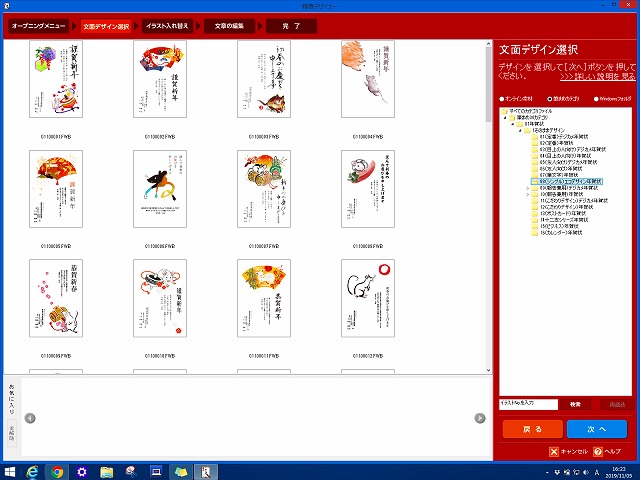Viewport: 640px width, 480px height.
Task: Click the favorites strip left arrow
Action: (30, 418)
